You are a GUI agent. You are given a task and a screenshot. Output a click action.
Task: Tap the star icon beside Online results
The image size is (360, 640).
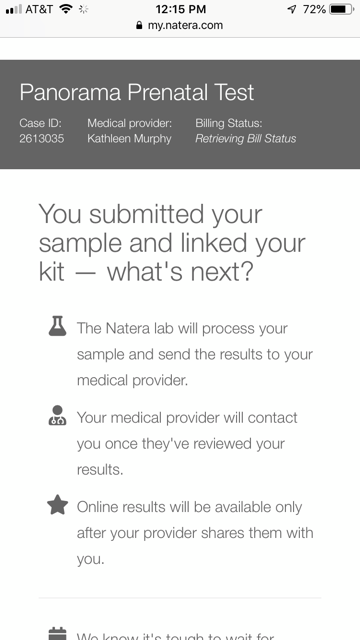pos(57,504)
